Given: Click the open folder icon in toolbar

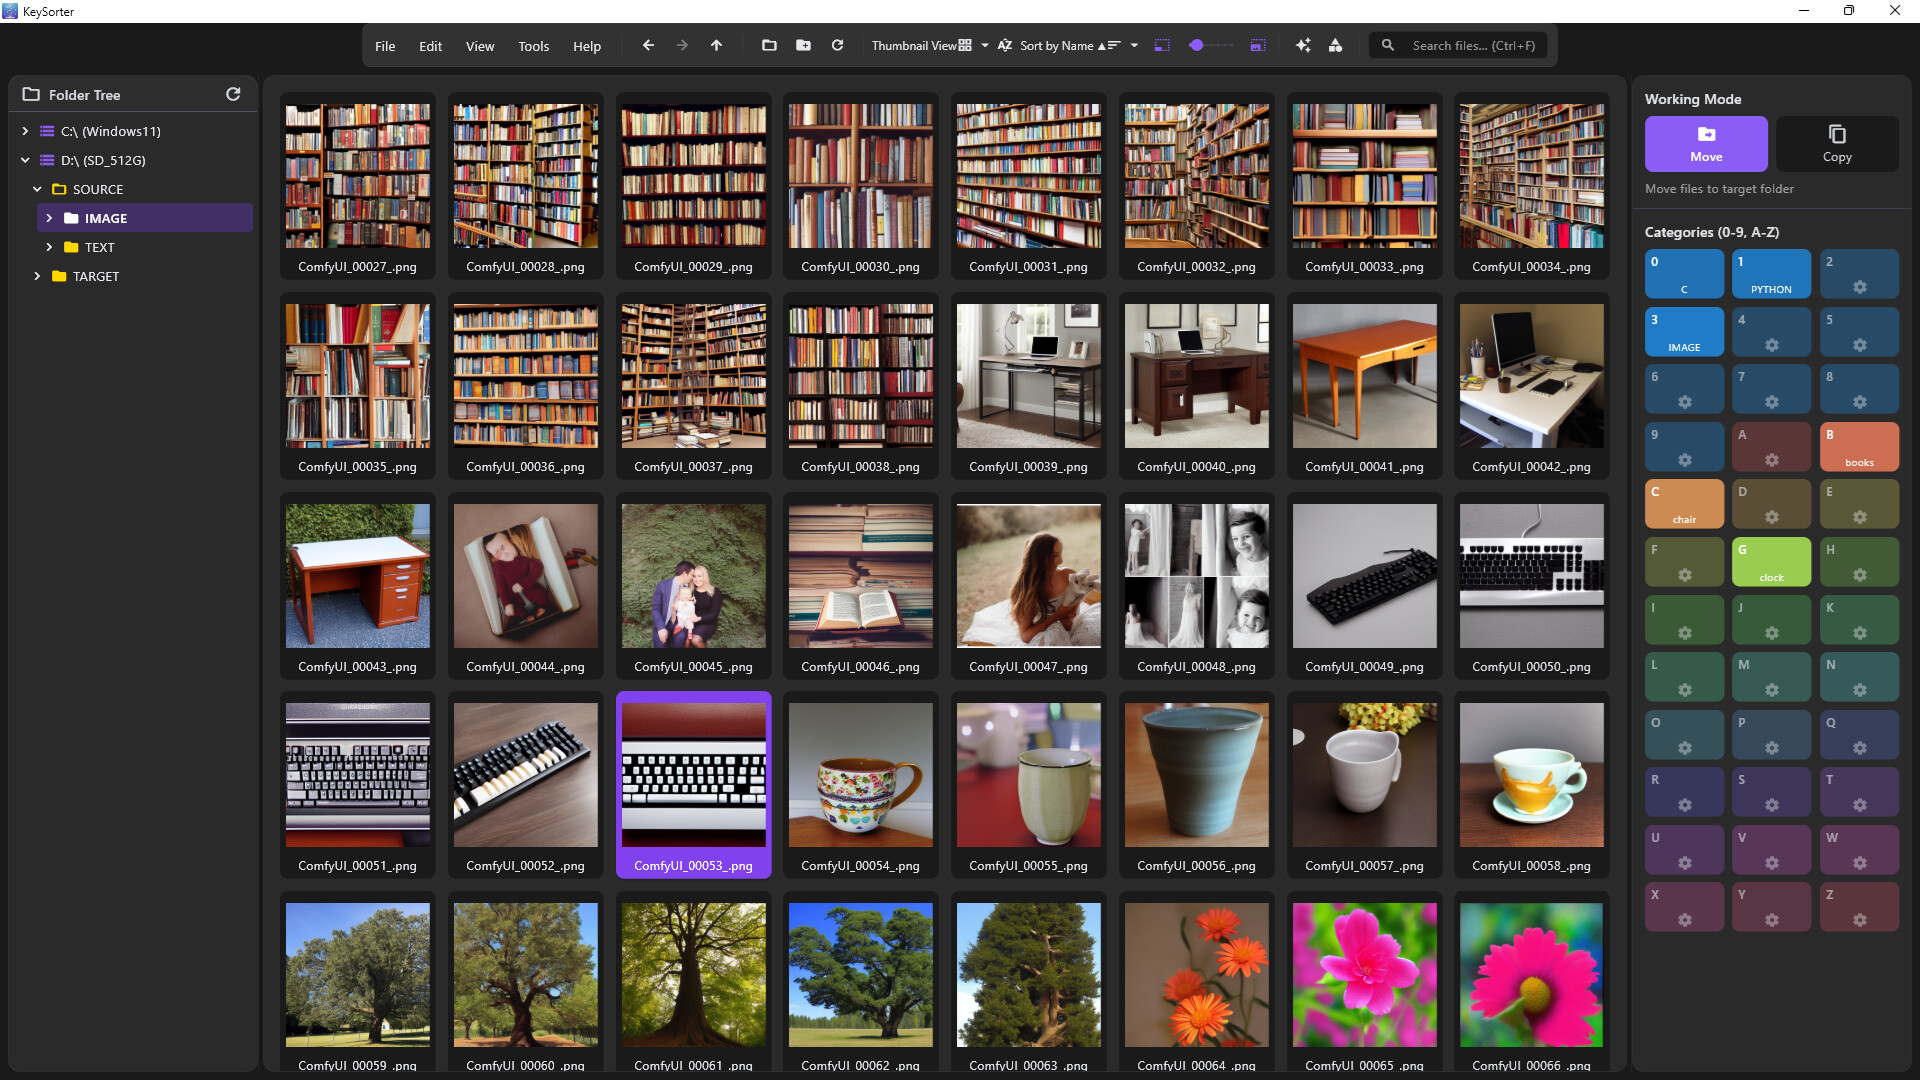Looking at the screenshot, I should click(769, 46).
